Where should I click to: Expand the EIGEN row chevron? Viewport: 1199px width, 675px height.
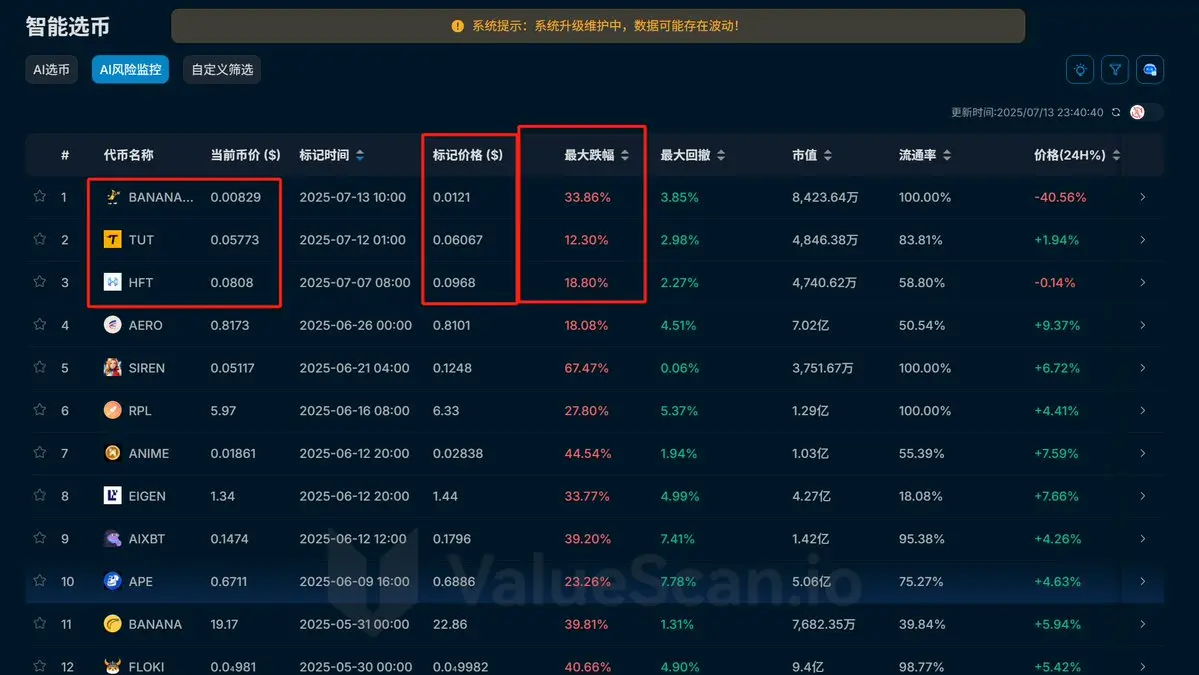pyautogui.click(x=1142, y=496)
